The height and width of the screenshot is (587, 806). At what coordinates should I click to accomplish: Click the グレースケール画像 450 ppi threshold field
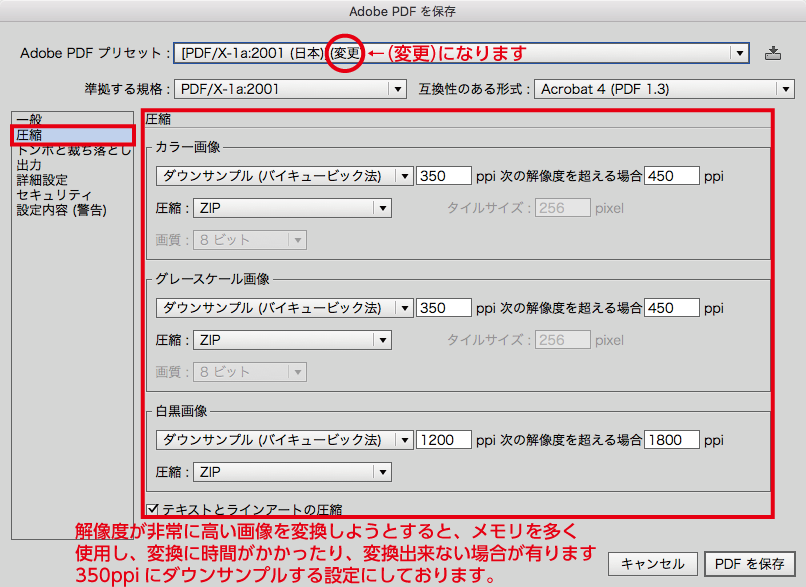[x=671, y=308]
